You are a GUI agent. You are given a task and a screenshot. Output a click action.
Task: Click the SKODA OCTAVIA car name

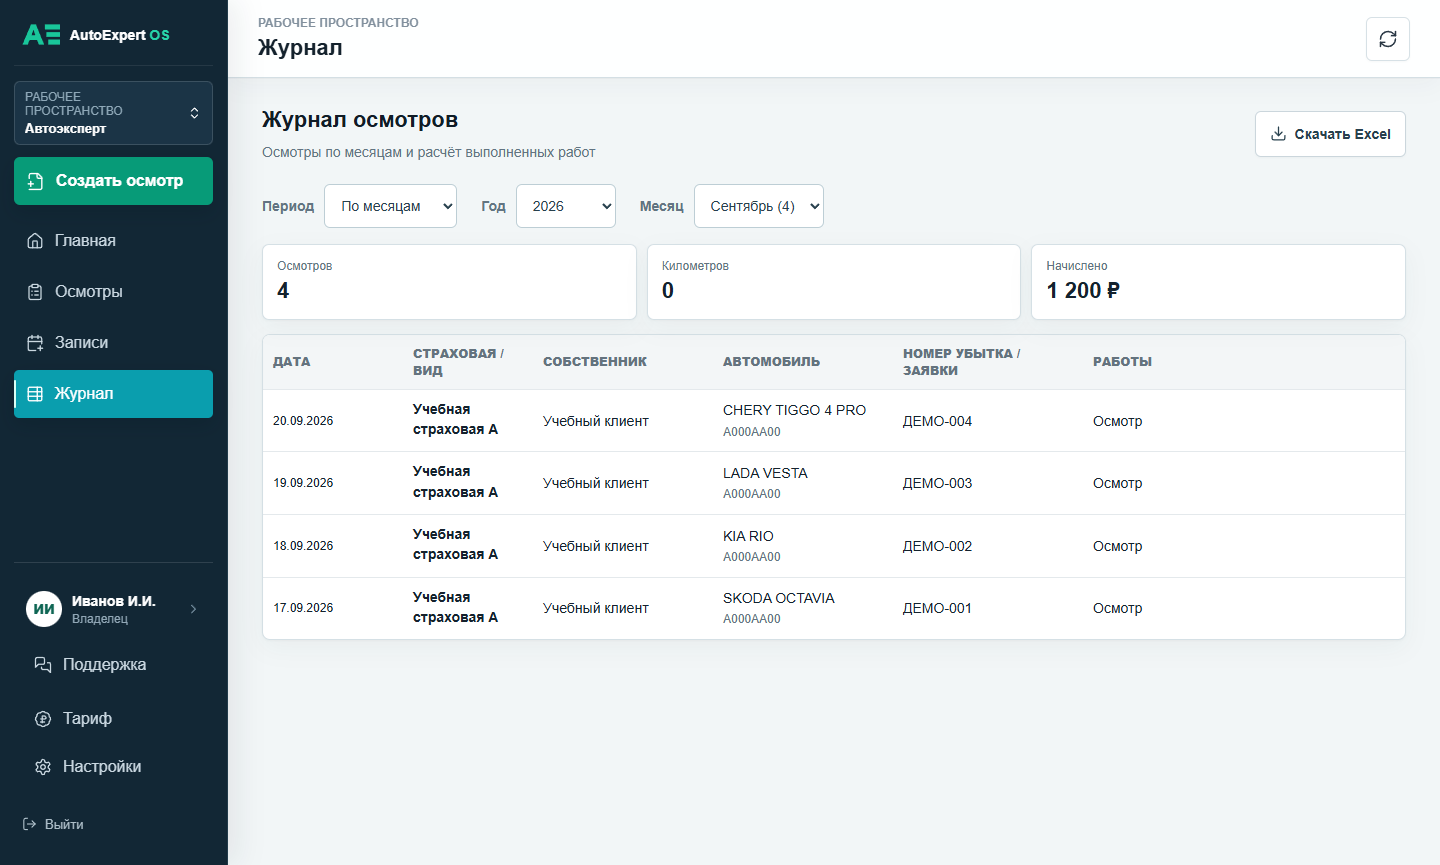778,598
